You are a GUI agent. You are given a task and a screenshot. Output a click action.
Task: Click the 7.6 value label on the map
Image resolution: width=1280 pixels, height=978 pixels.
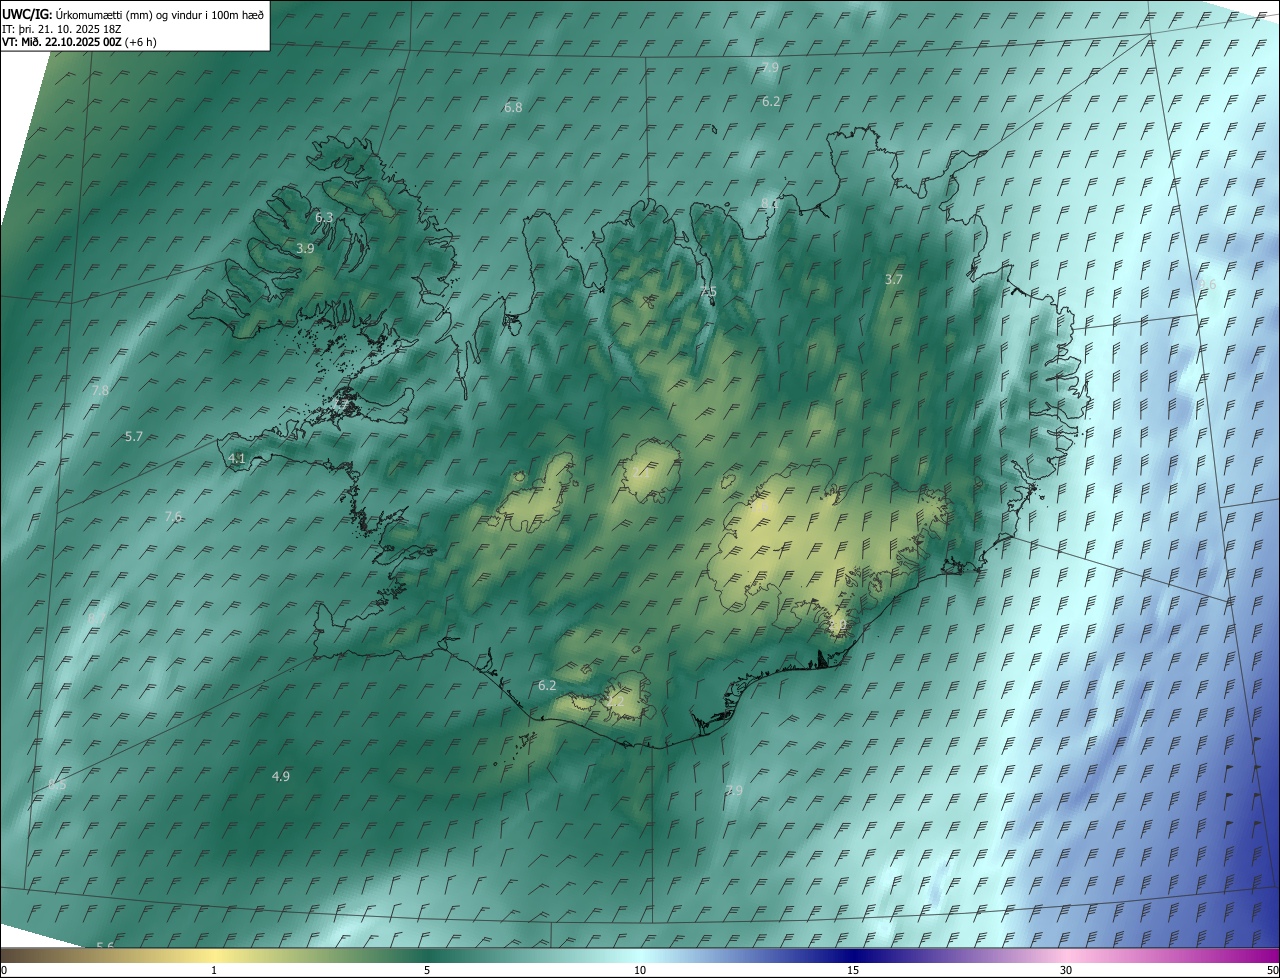pyautogui.click(x=173, y=517)
